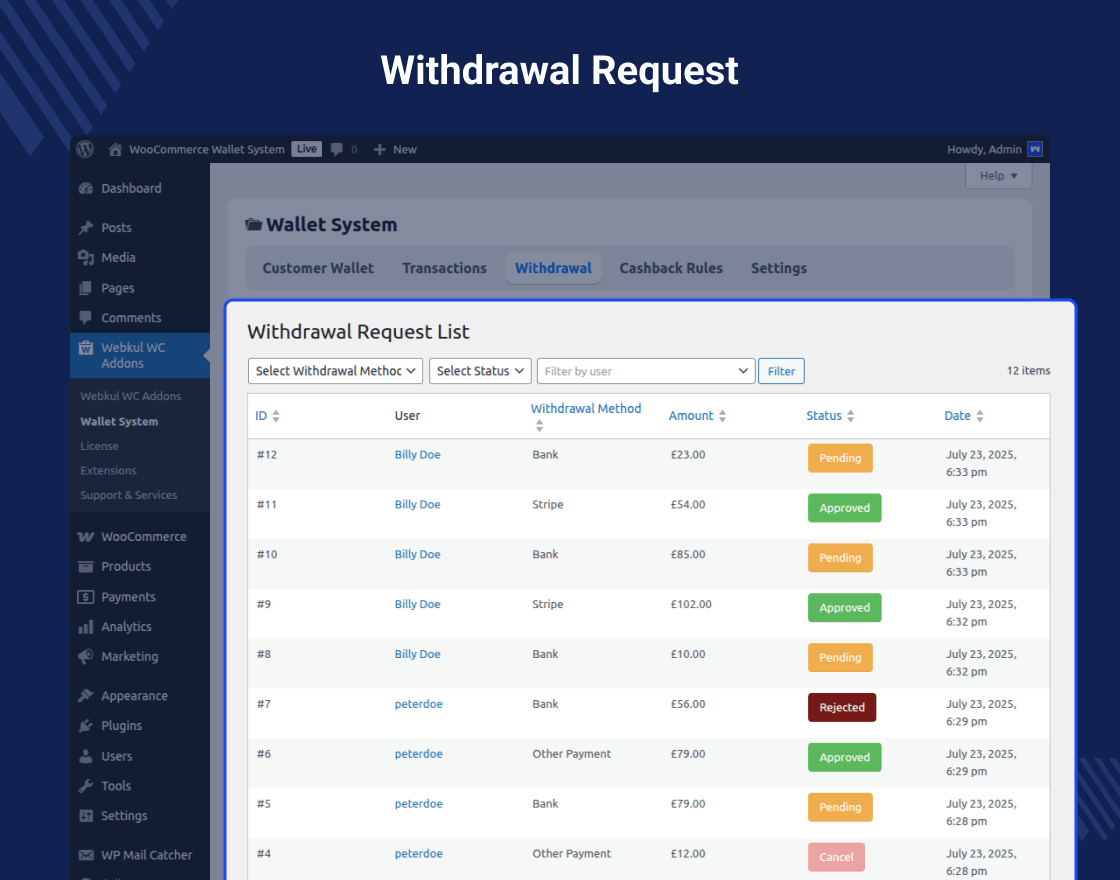Click the Users person icon
The image size is (1120, 880).
pyautogui.click(x=86, y=756)
